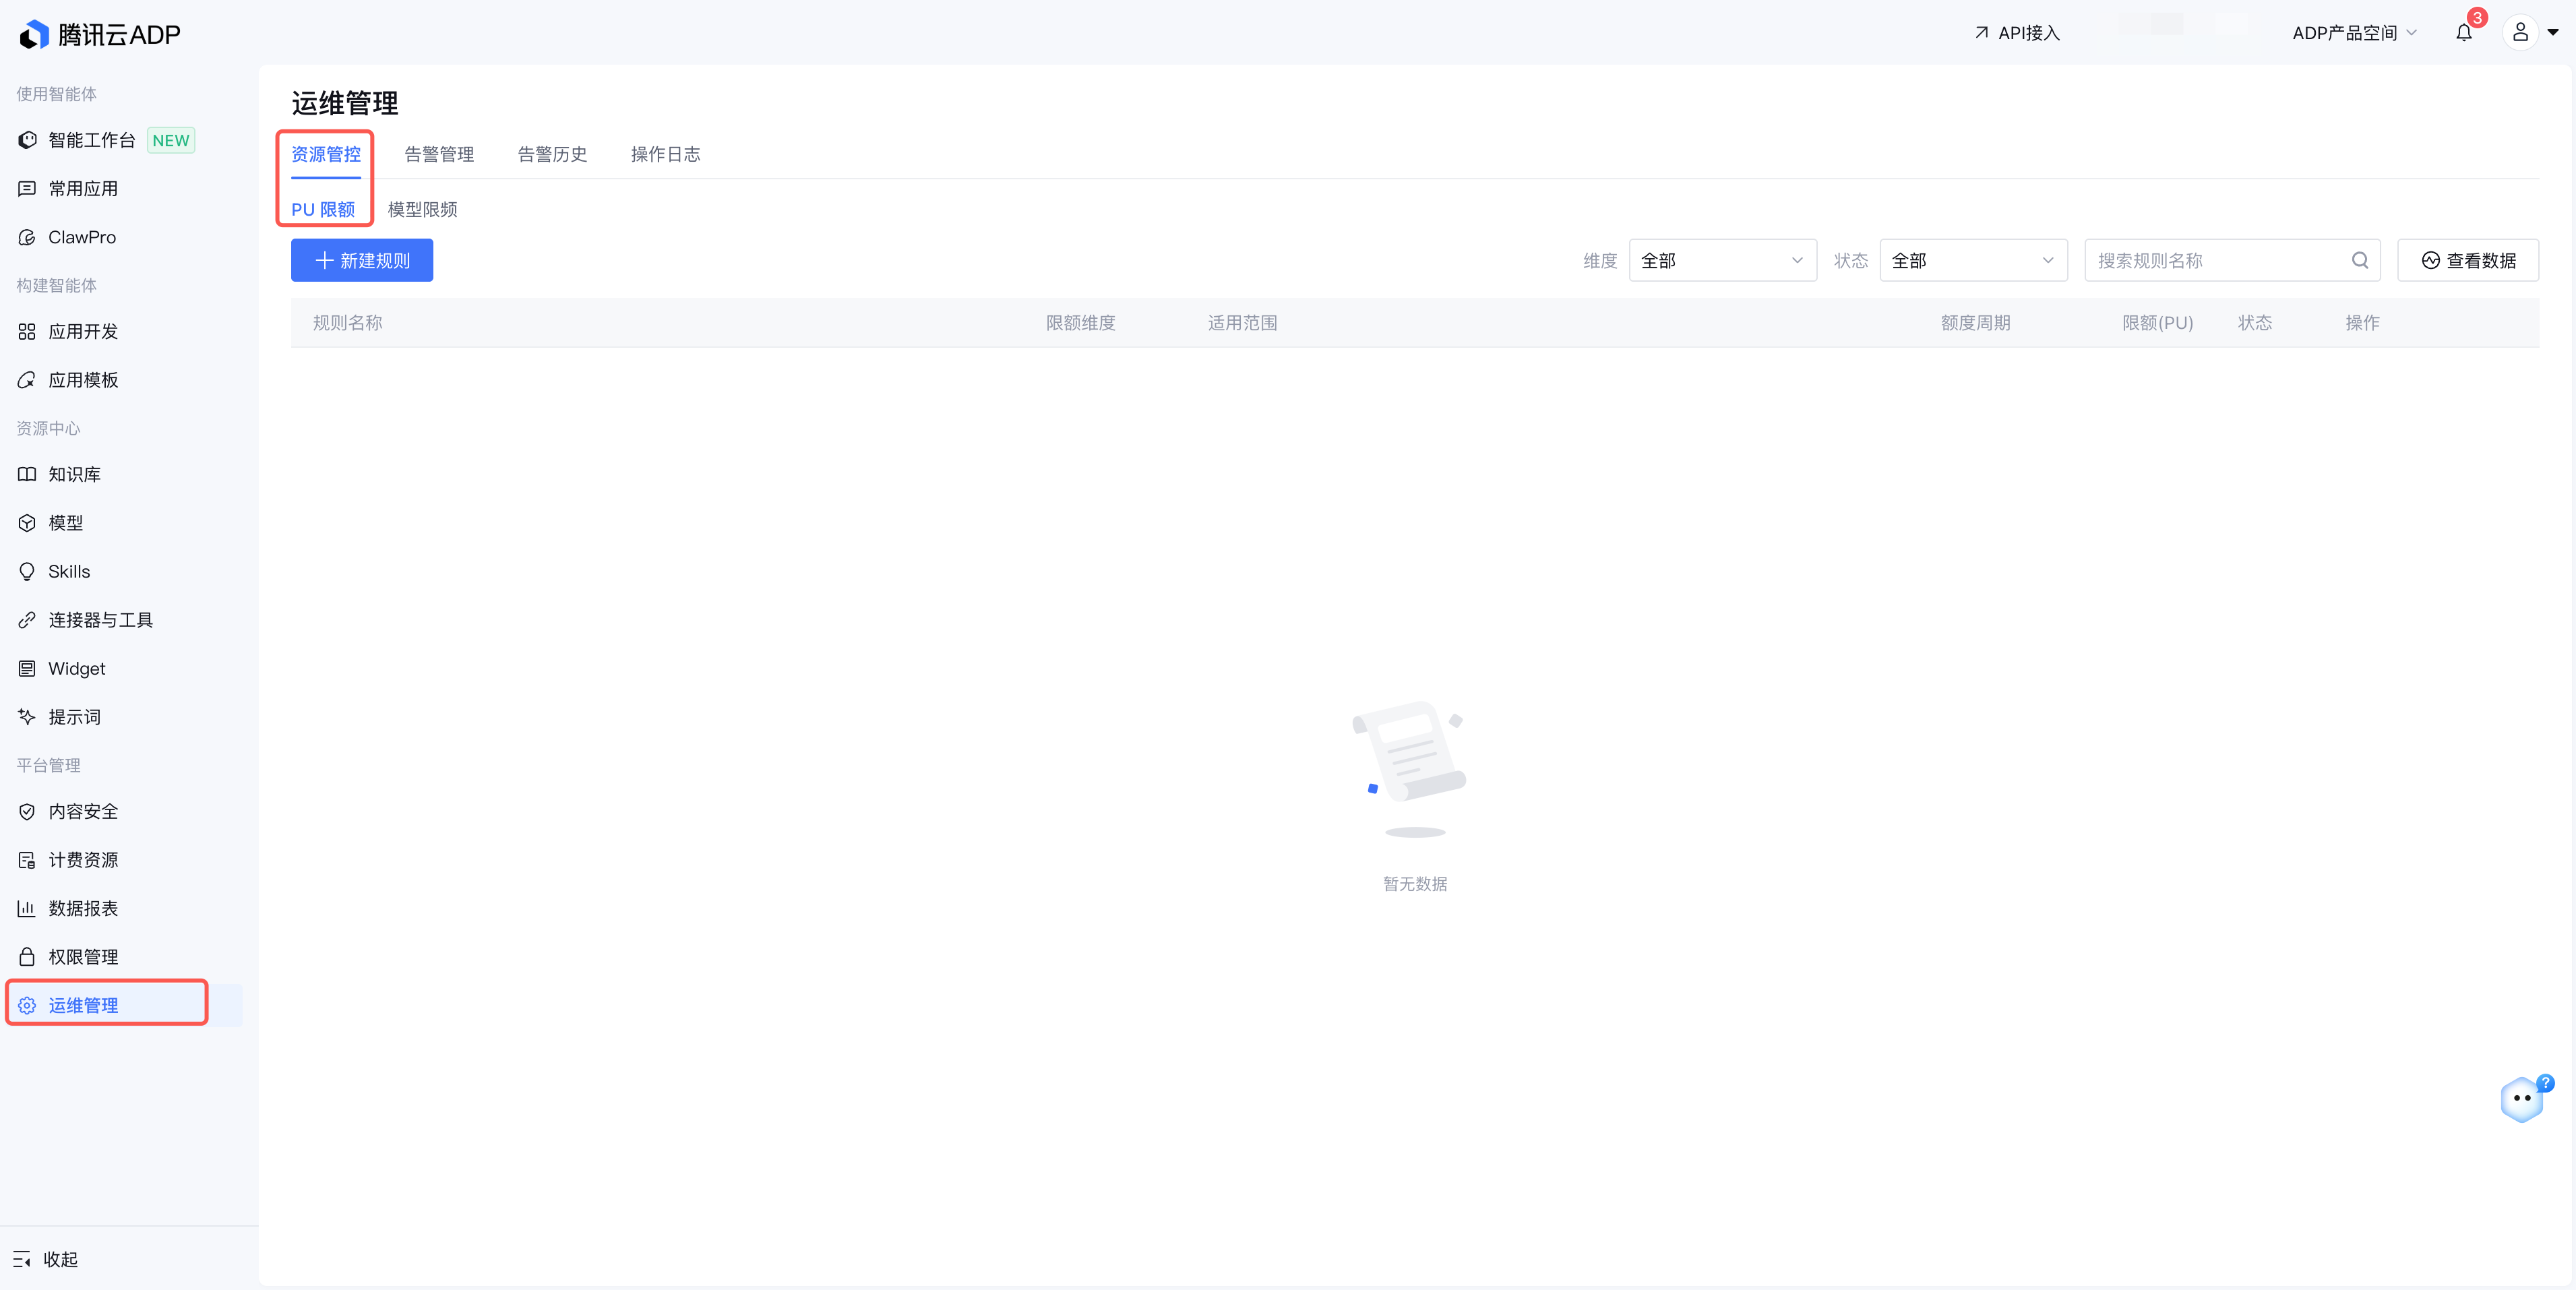Image resolution: width=2576 pixels, height=1290 pixels.
Task: Expand the account menu caret
Action: [2553, 33]
